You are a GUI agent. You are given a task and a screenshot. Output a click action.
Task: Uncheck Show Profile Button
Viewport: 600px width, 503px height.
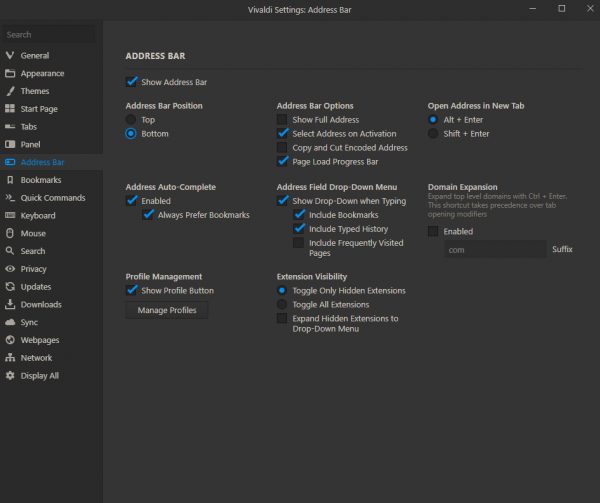click(x=131, y=290)
